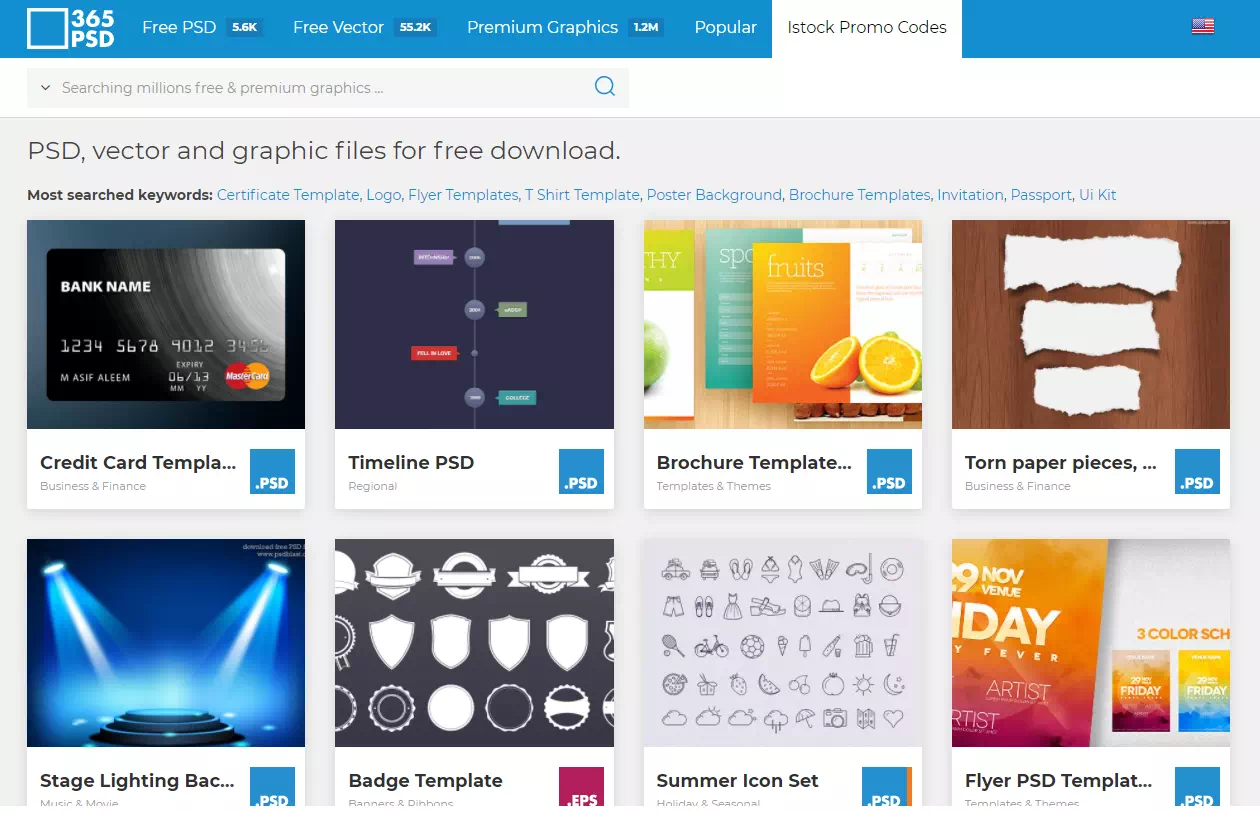Image resolution: width=1260 pixels, height=813 pixels.
Task: Click the Torn paper pieces title
Action: [x=1061, y=463]
